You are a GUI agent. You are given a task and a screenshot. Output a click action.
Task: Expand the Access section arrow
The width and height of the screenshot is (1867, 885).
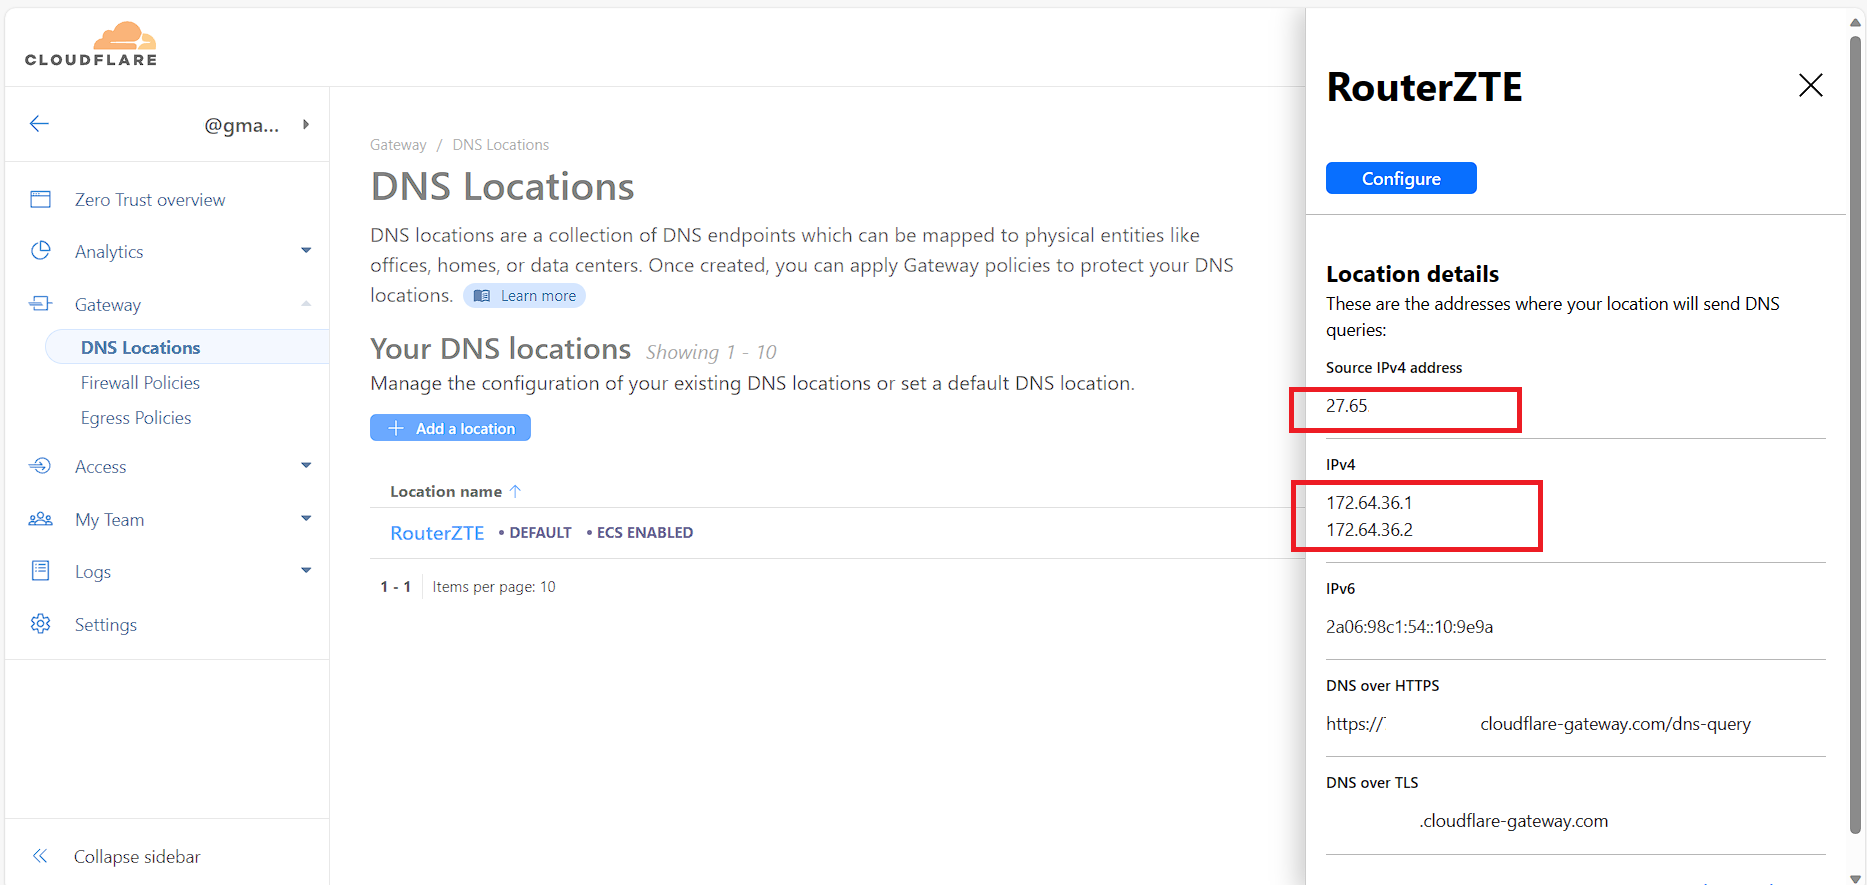tap(306, 465)
